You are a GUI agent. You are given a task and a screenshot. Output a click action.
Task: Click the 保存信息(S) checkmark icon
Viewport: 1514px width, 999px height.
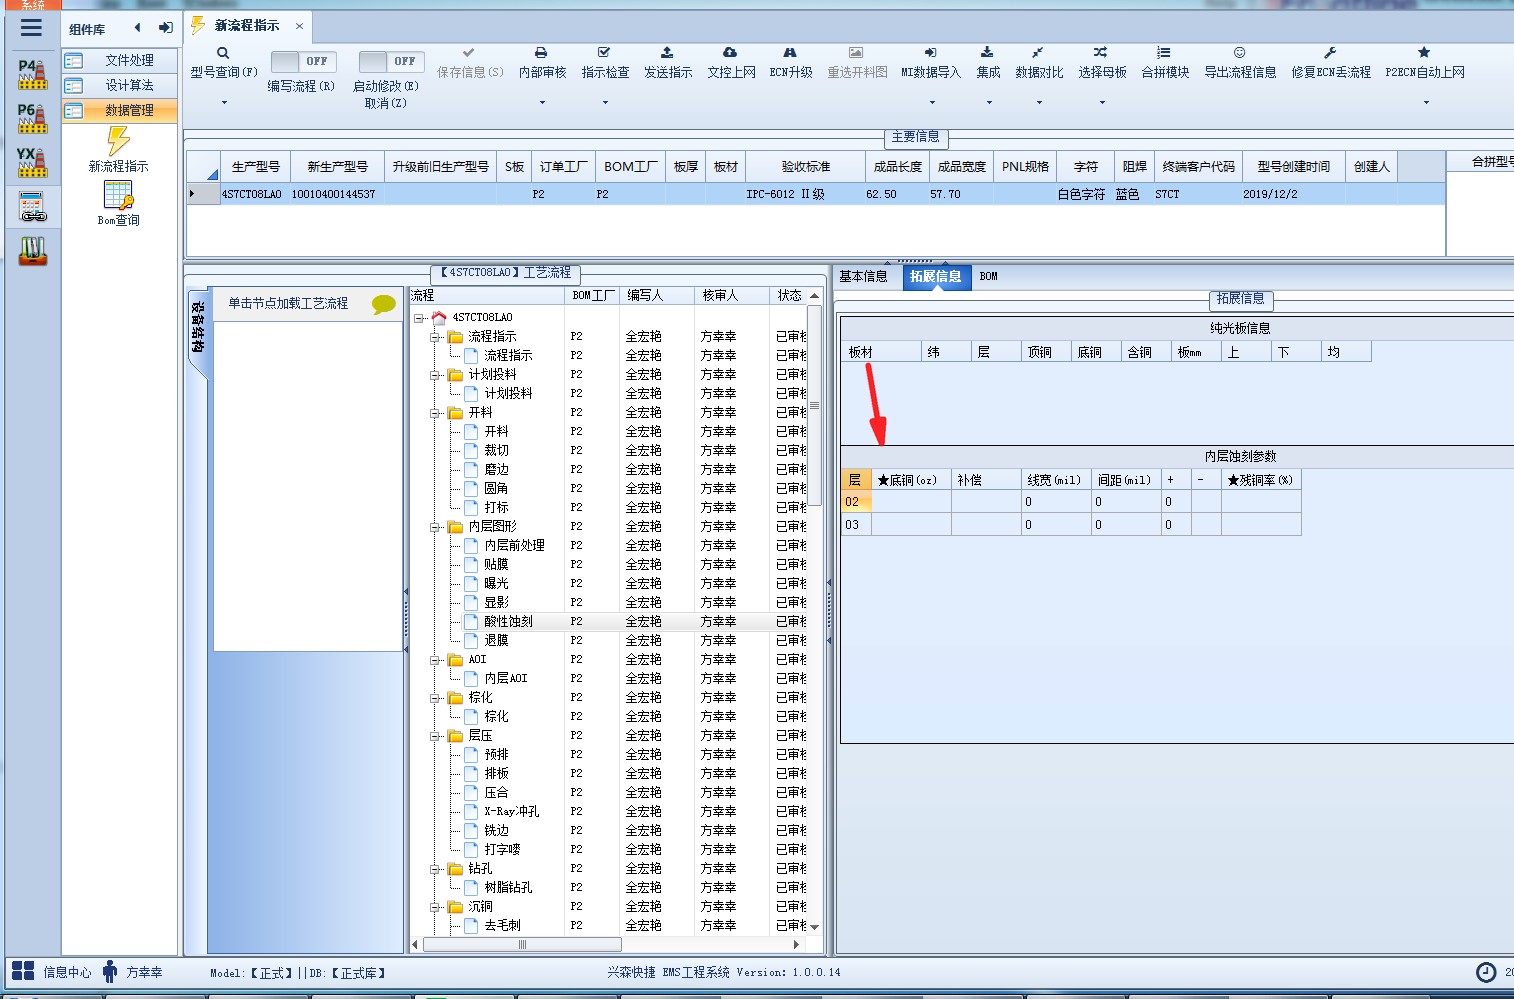(469, 52)
